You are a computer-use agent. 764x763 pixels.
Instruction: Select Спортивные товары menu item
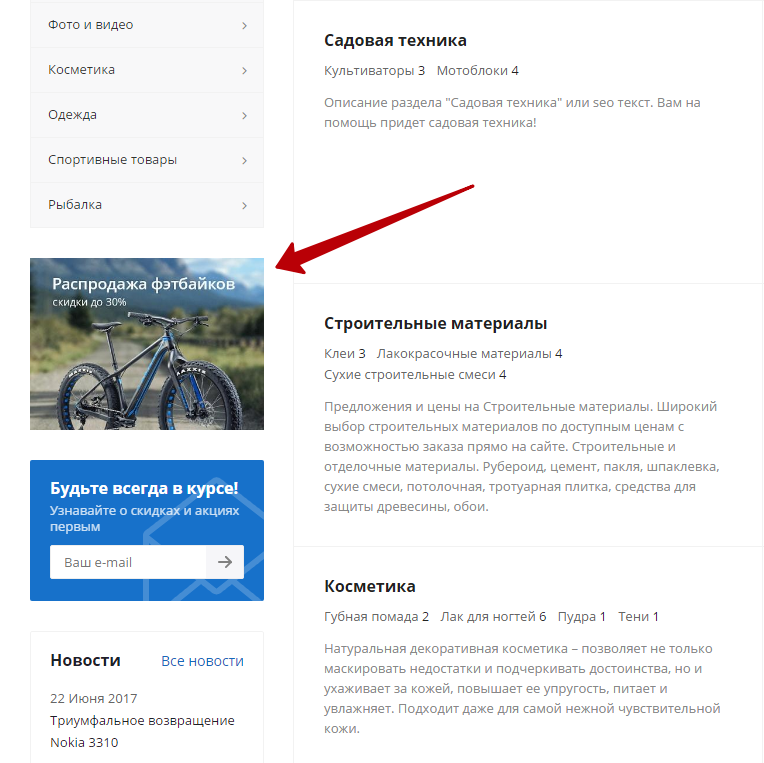147,160
